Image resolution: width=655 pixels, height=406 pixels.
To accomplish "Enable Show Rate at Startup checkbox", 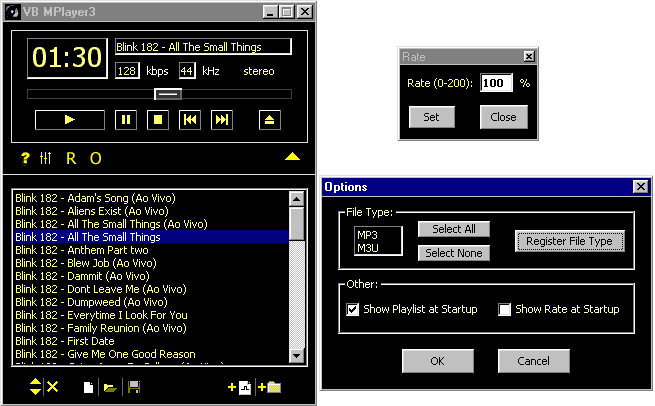I will [505, 309].
